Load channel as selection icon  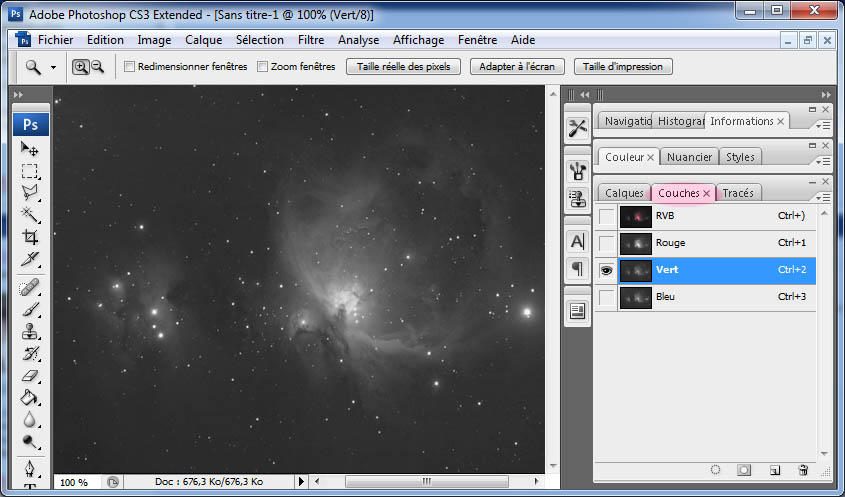(x=715, y=470)
